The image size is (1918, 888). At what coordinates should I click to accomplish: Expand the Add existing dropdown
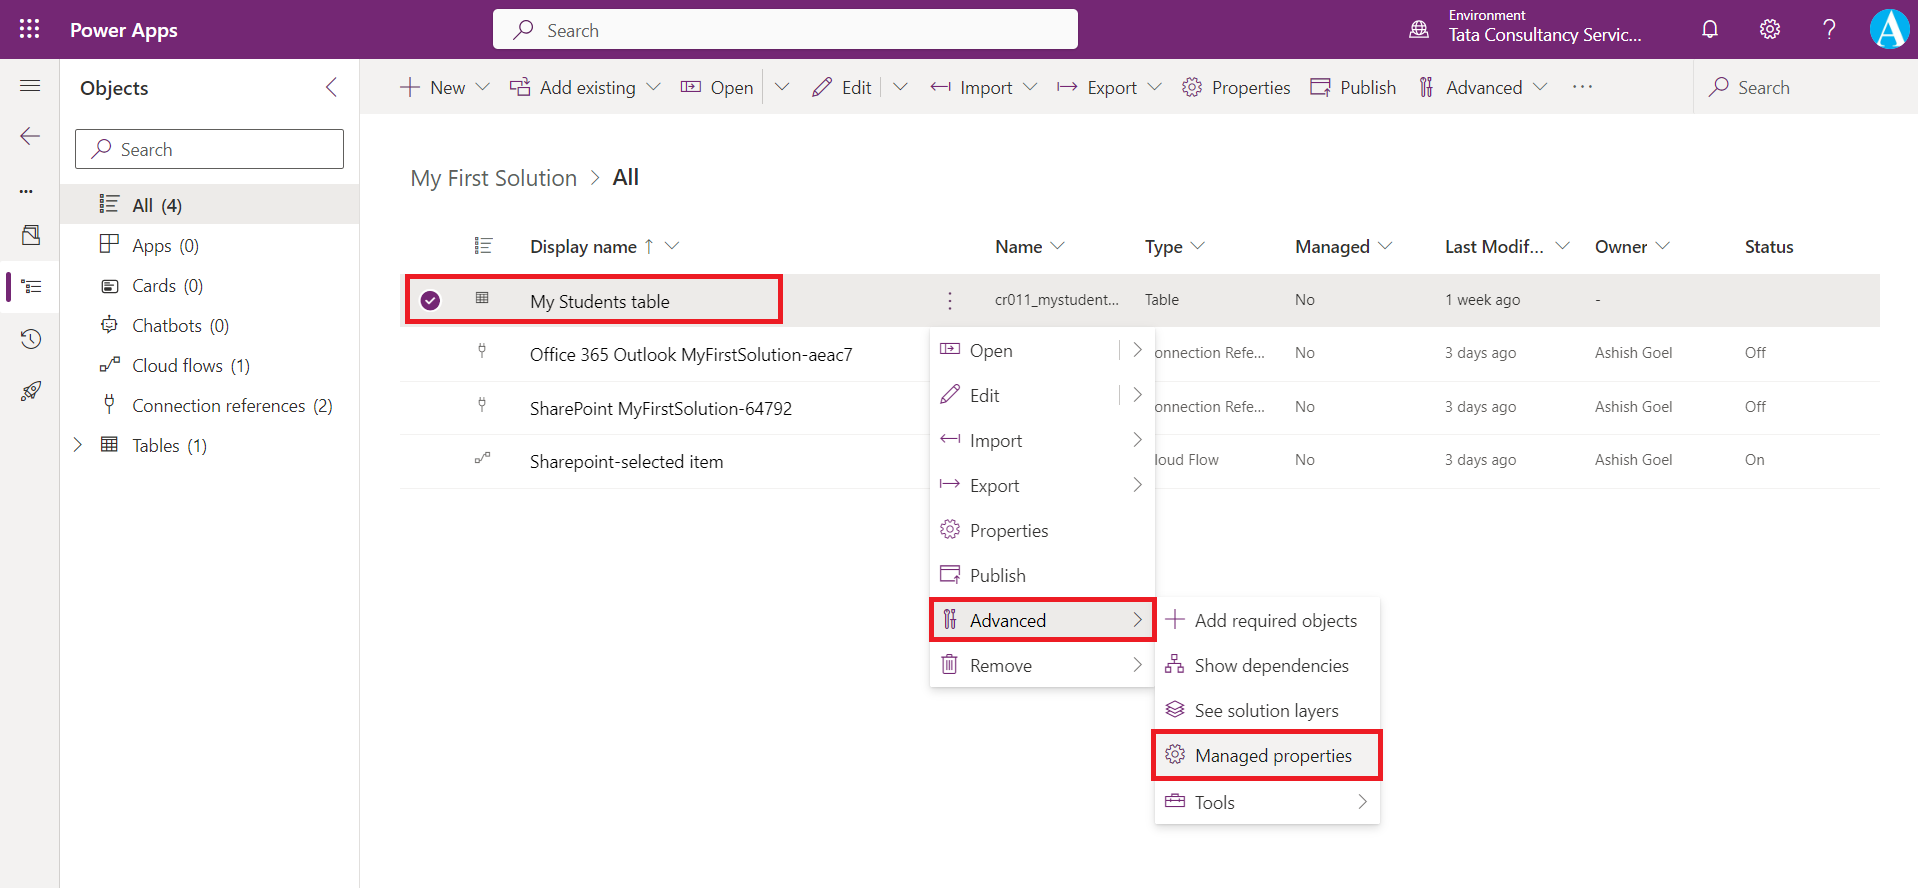click(653, 88)
